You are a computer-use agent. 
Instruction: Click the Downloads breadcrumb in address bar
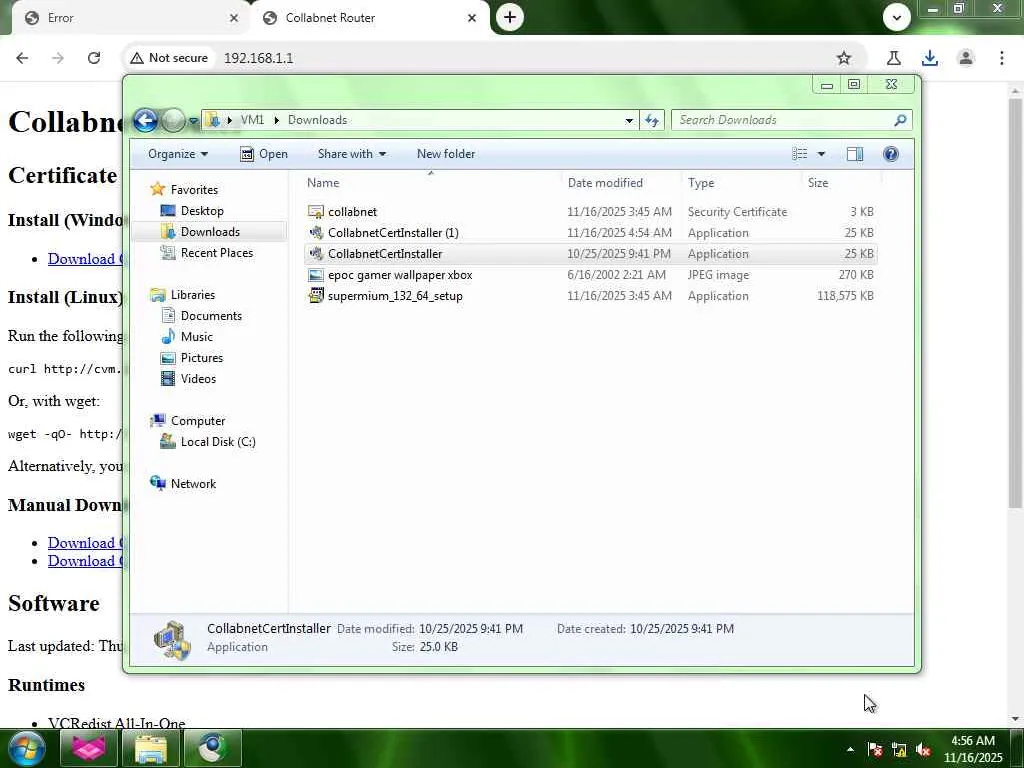point(317,120)
